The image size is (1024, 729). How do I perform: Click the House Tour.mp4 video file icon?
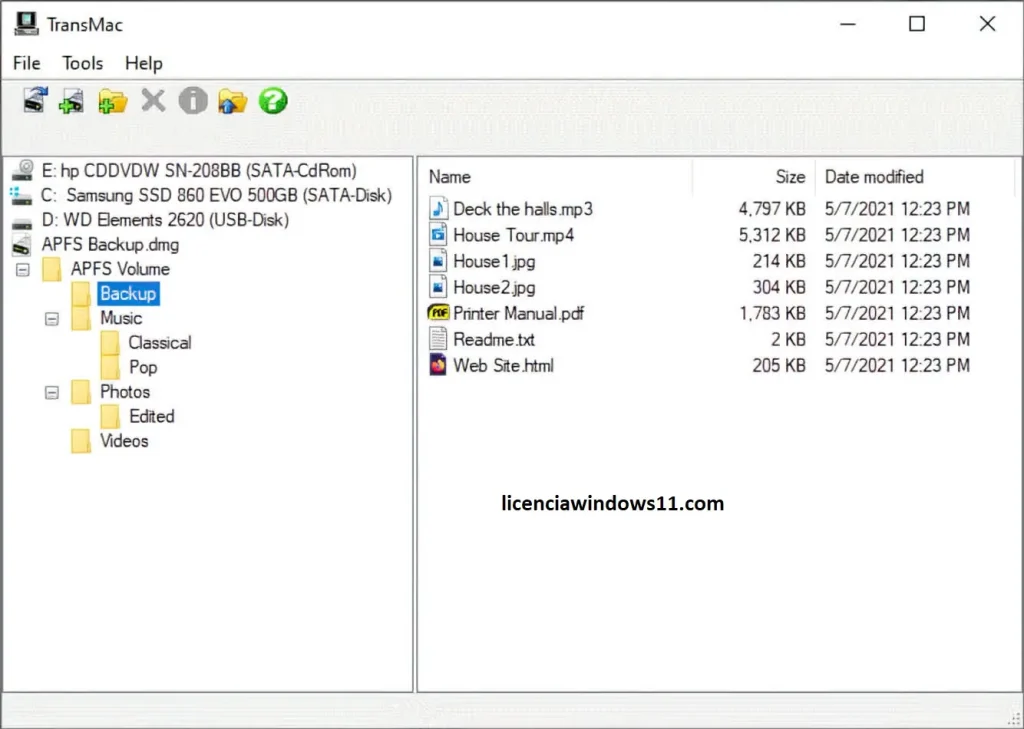[438, 235]
